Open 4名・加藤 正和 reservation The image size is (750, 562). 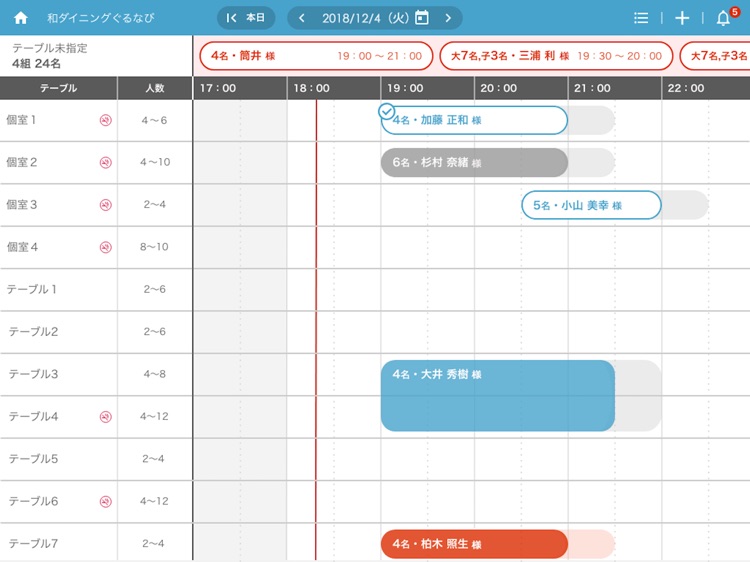point(474,120)
